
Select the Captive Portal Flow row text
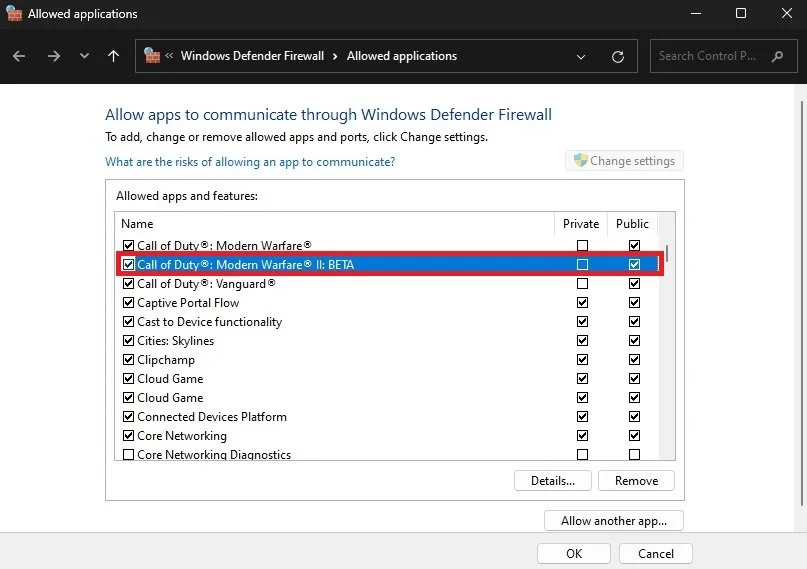(188, 303)
